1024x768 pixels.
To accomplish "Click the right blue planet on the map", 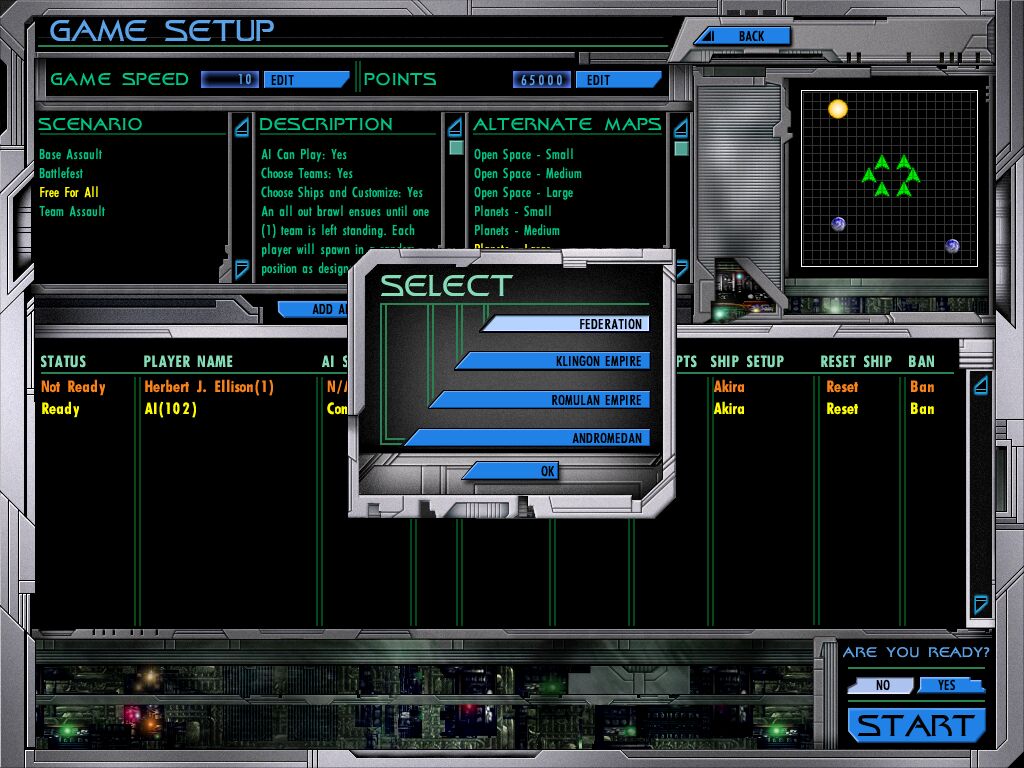I will 952,246.
